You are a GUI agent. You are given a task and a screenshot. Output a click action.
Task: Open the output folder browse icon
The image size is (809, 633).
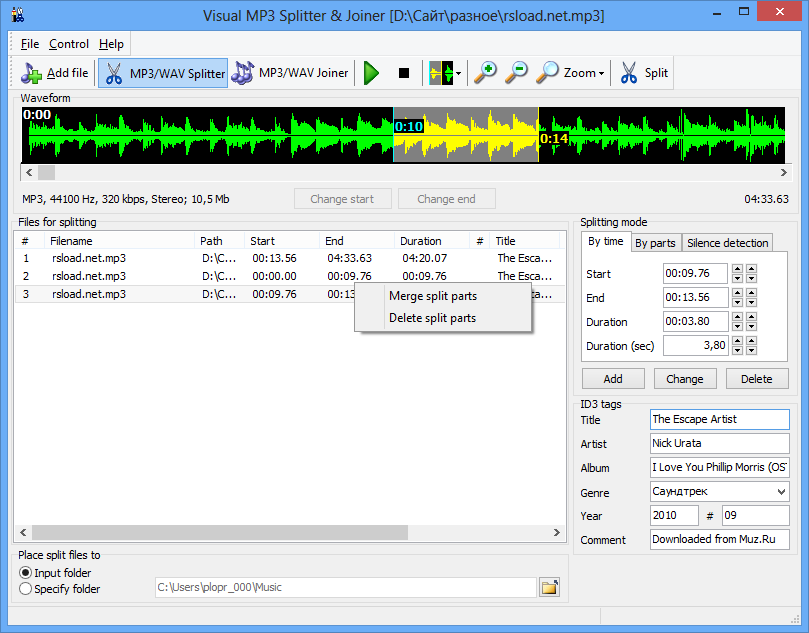[x=549, y=587]
